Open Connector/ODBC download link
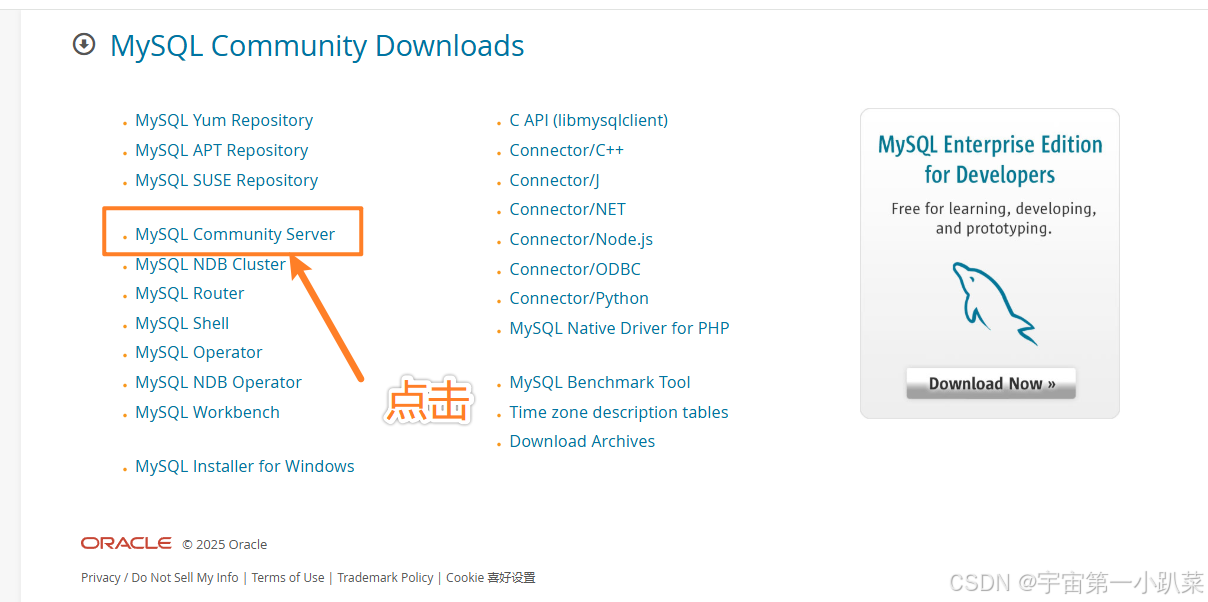Viewport: 1208px width, 602px height. (575, 269)
